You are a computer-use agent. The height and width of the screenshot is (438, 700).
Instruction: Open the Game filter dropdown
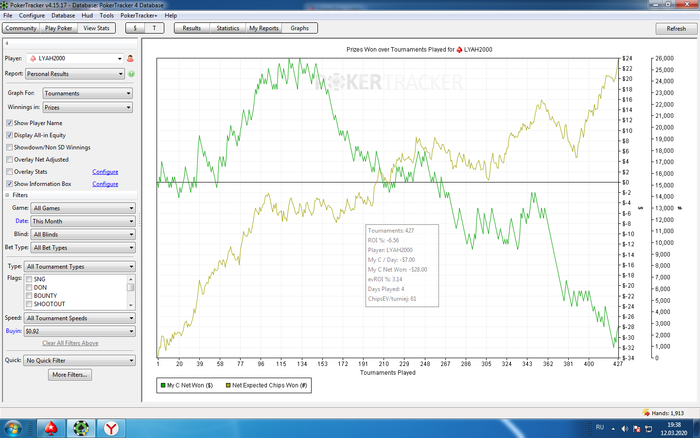pyautogui.click(x=83, y=208)
